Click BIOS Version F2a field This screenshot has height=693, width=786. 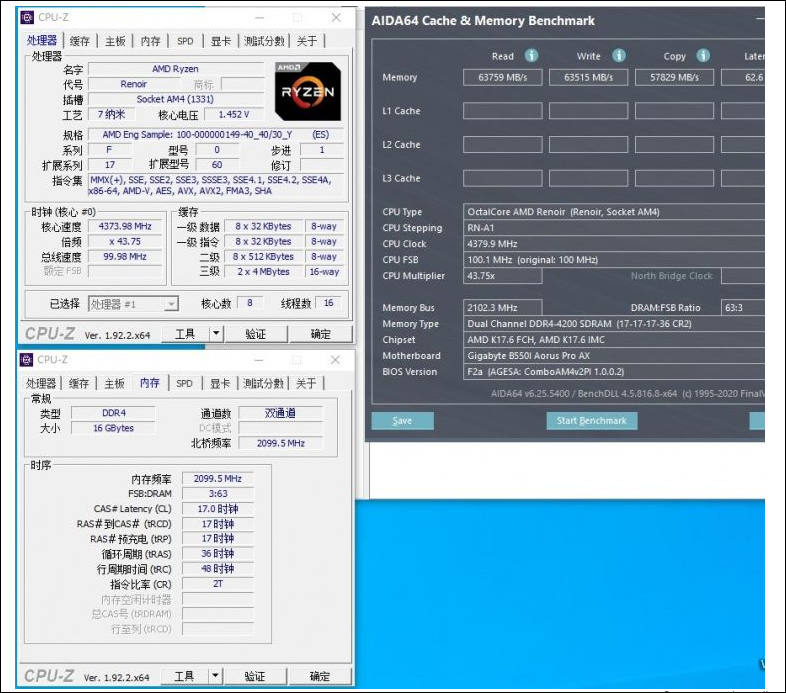coord(614,372)
